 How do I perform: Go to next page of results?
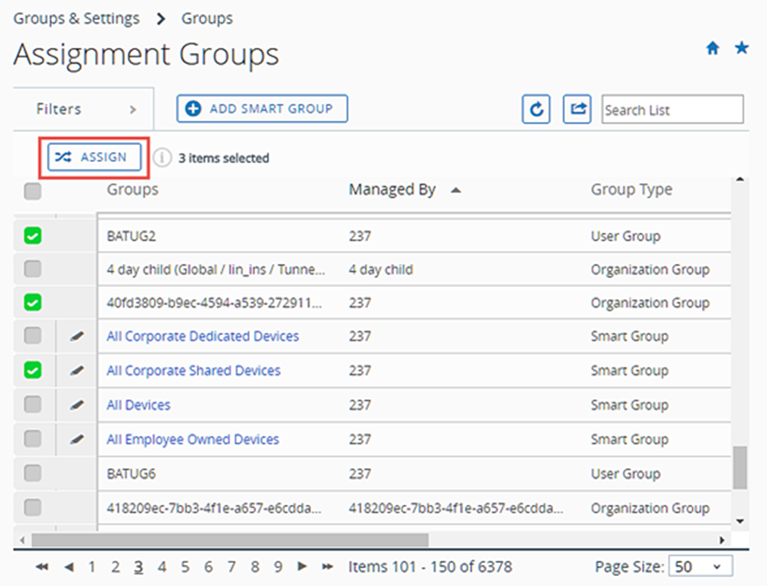coord(302,566)
